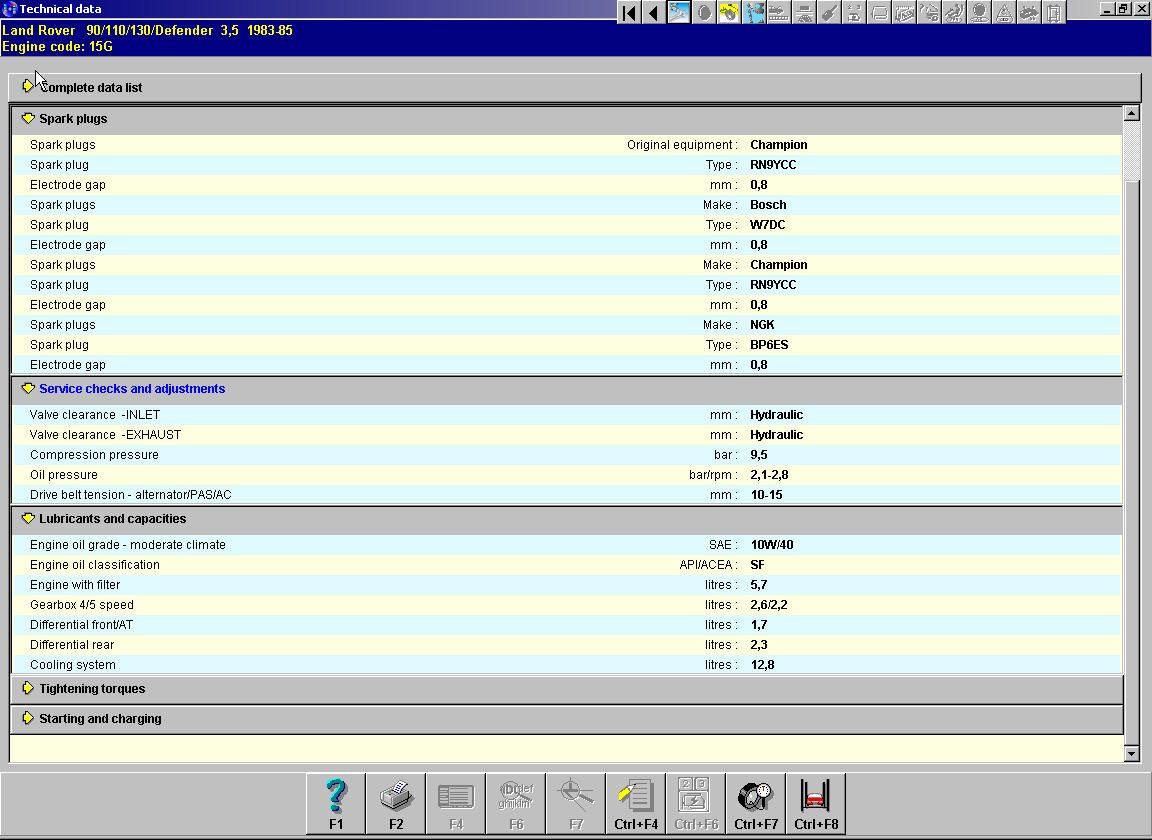Click the Cooling system row
1152x840 pixels.
pos(567,664)
